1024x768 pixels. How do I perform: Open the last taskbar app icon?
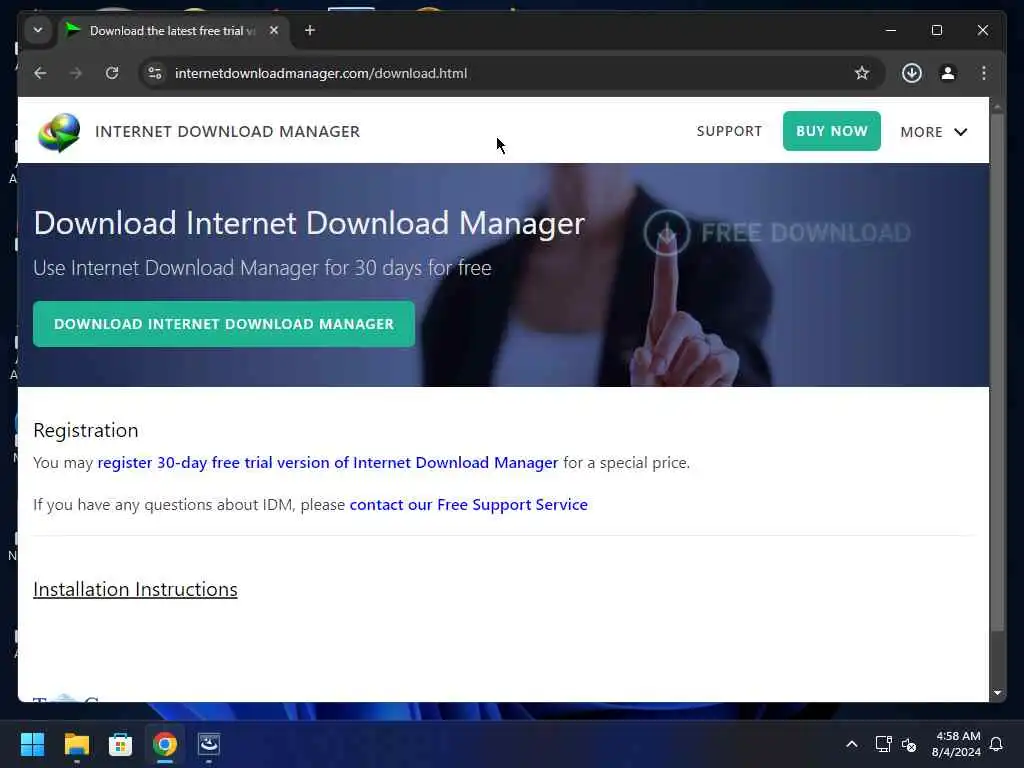point(209,744)
